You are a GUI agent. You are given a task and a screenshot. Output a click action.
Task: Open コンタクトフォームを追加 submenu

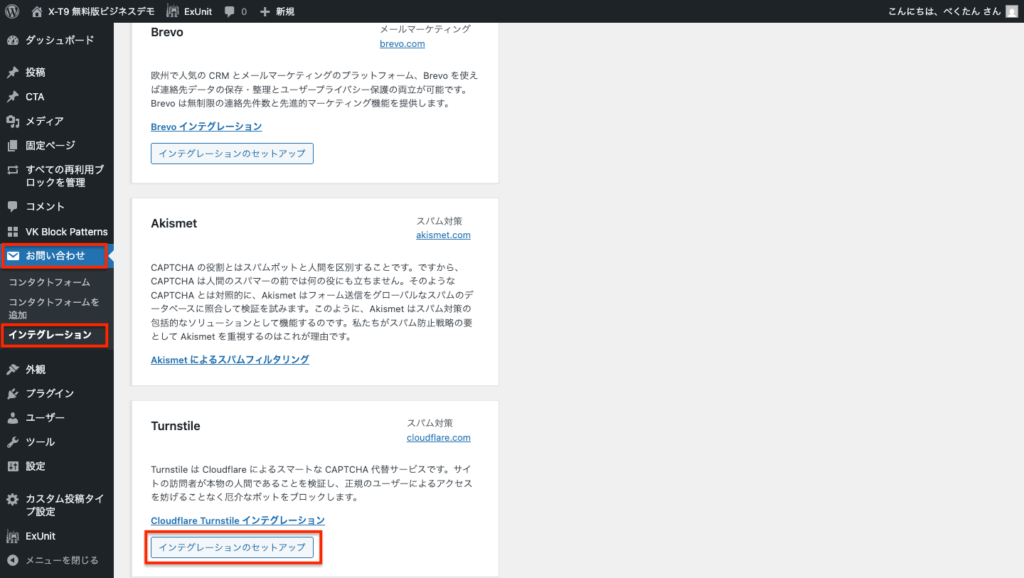click(54, 308)
